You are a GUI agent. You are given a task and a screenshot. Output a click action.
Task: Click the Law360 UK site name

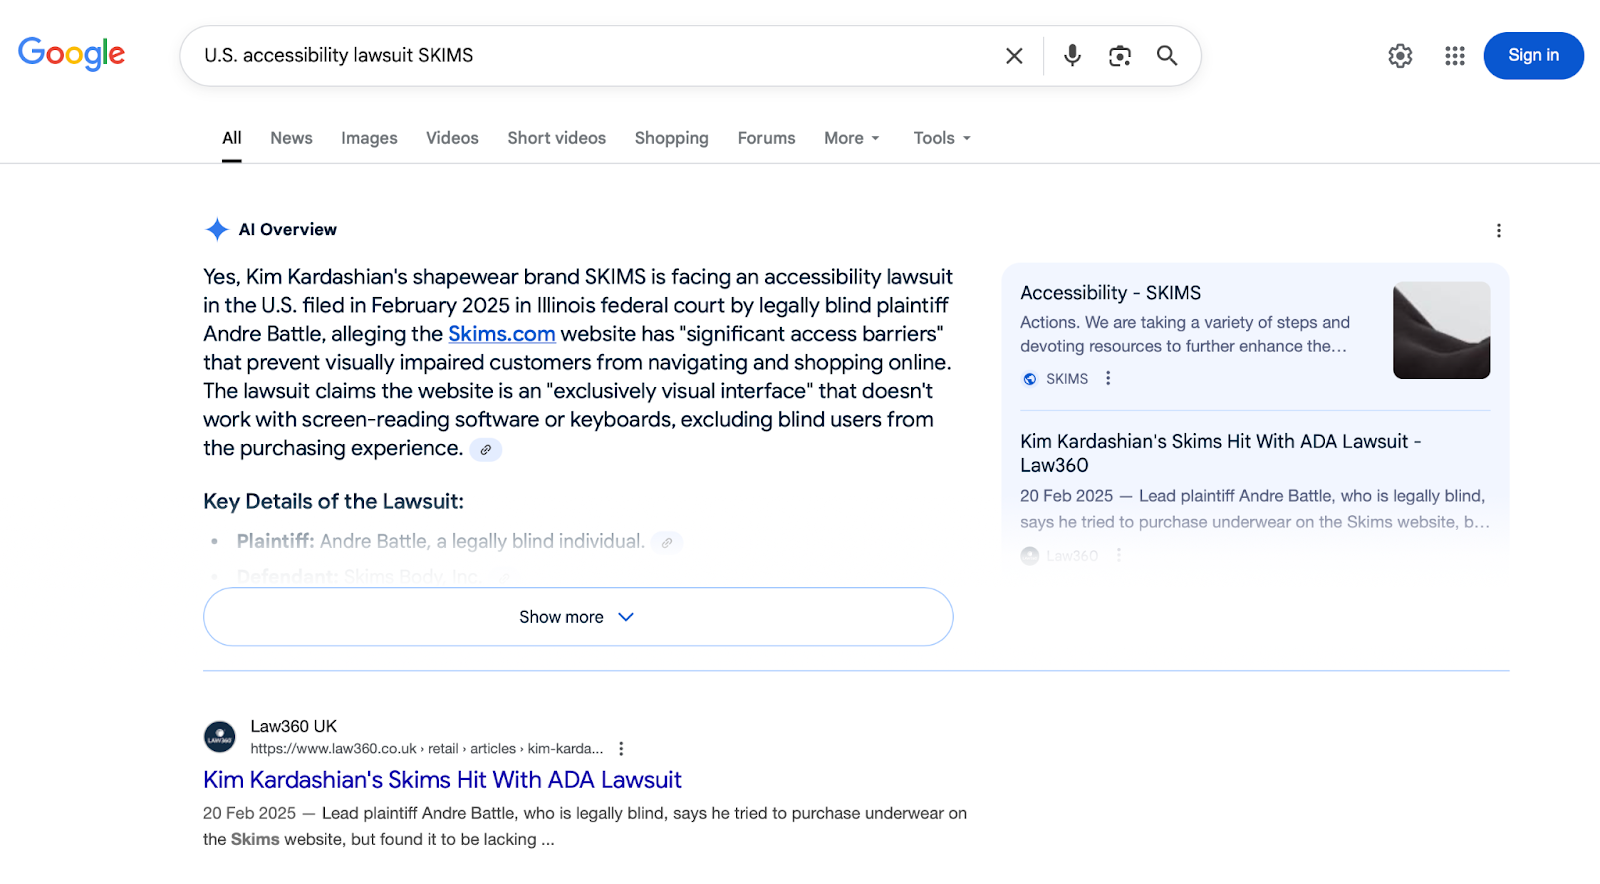pos(294,726)
